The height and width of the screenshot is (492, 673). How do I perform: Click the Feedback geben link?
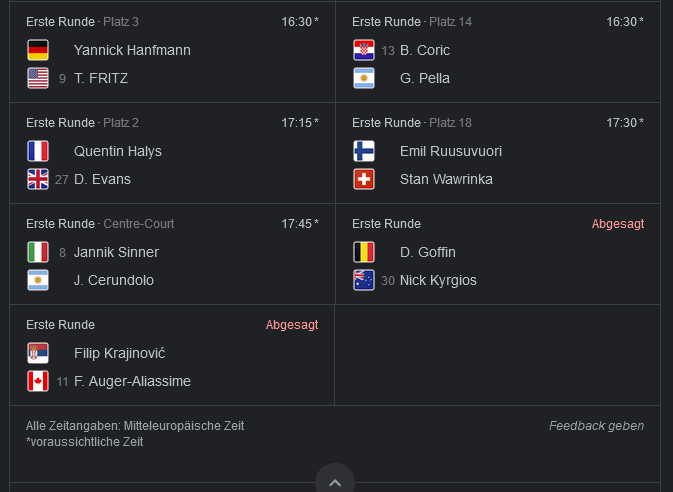596,426
